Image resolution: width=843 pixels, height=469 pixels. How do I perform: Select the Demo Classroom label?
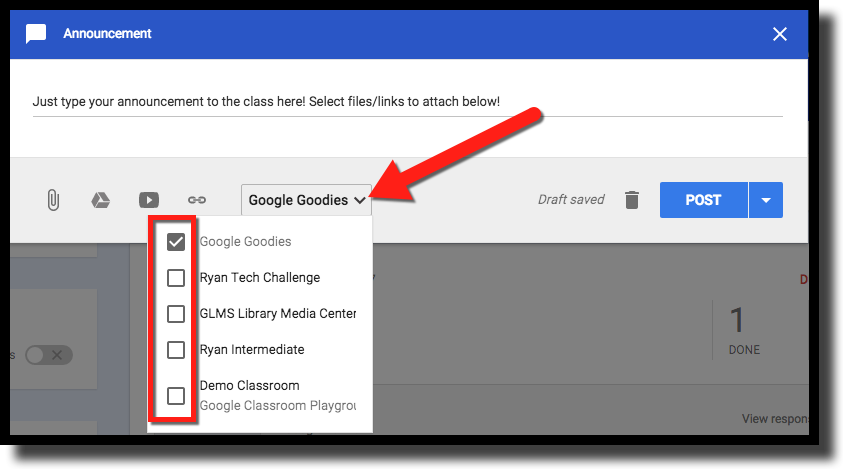pyautogui.click(x=249, y=386)
